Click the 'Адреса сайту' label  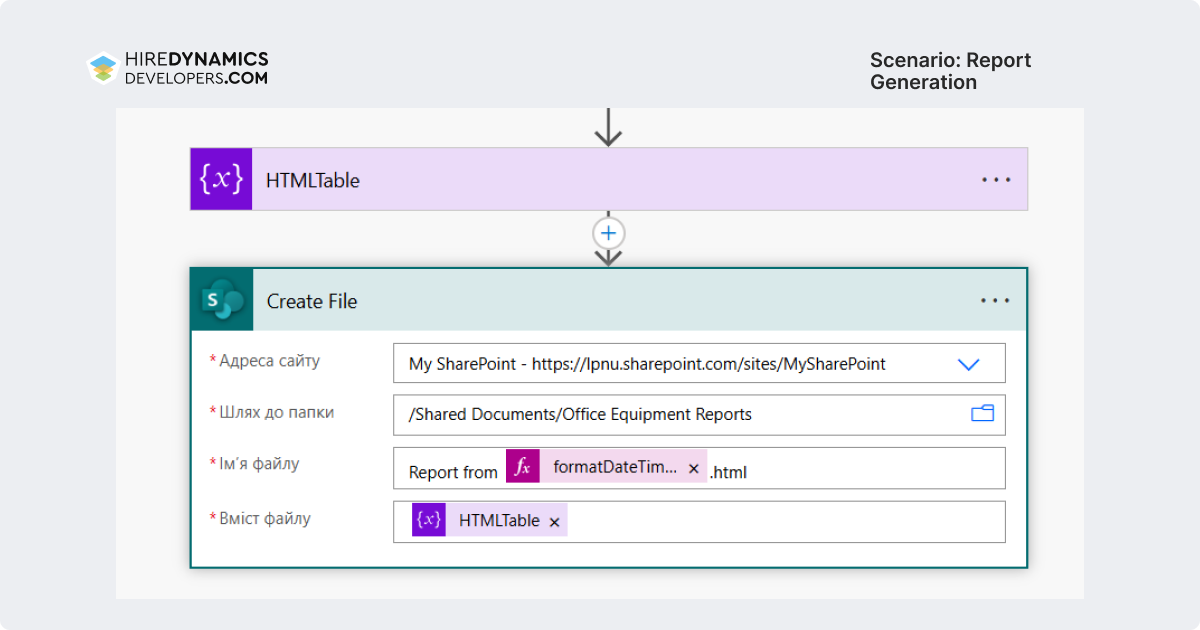coord(270,361)
